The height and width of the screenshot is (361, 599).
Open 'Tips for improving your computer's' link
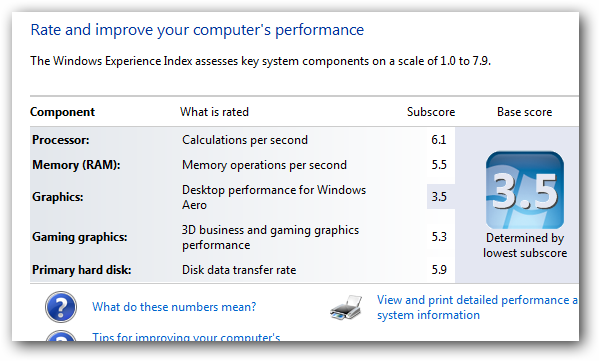click(x=186, y=337)
